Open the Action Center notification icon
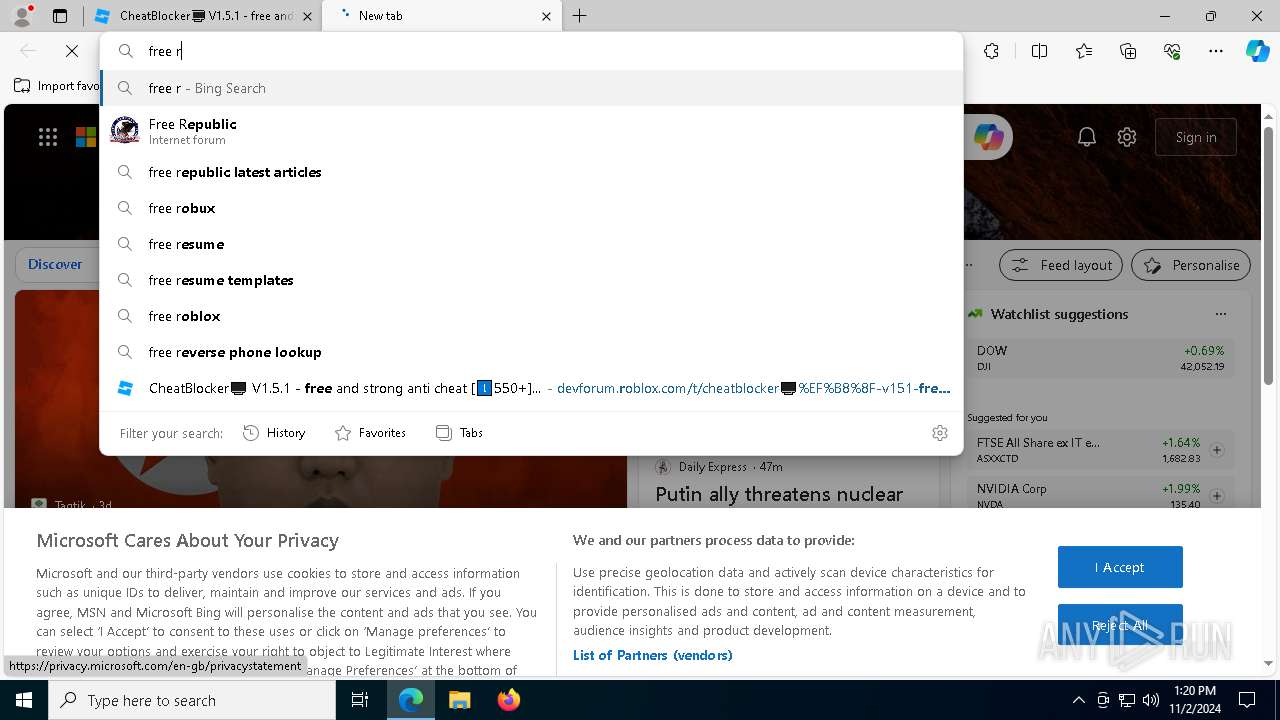This screenshot has width=1280, height=720. tap(1247, 700)
